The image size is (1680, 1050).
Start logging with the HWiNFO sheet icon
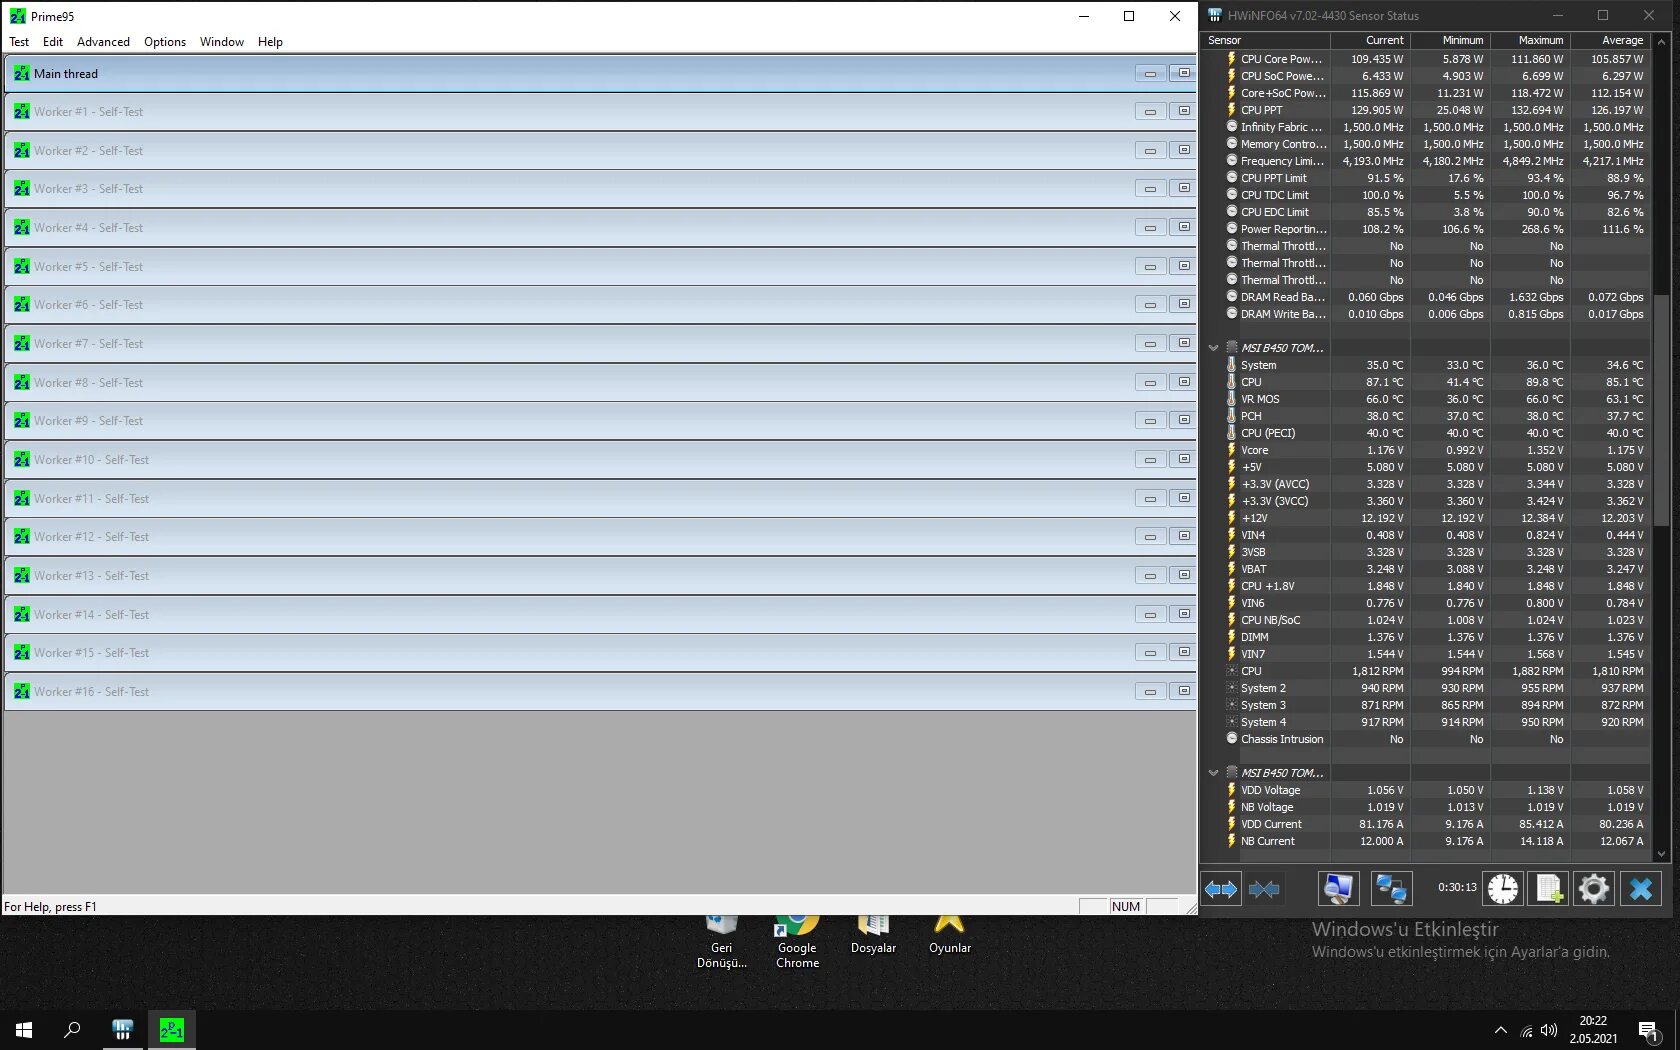point(1548,888)
